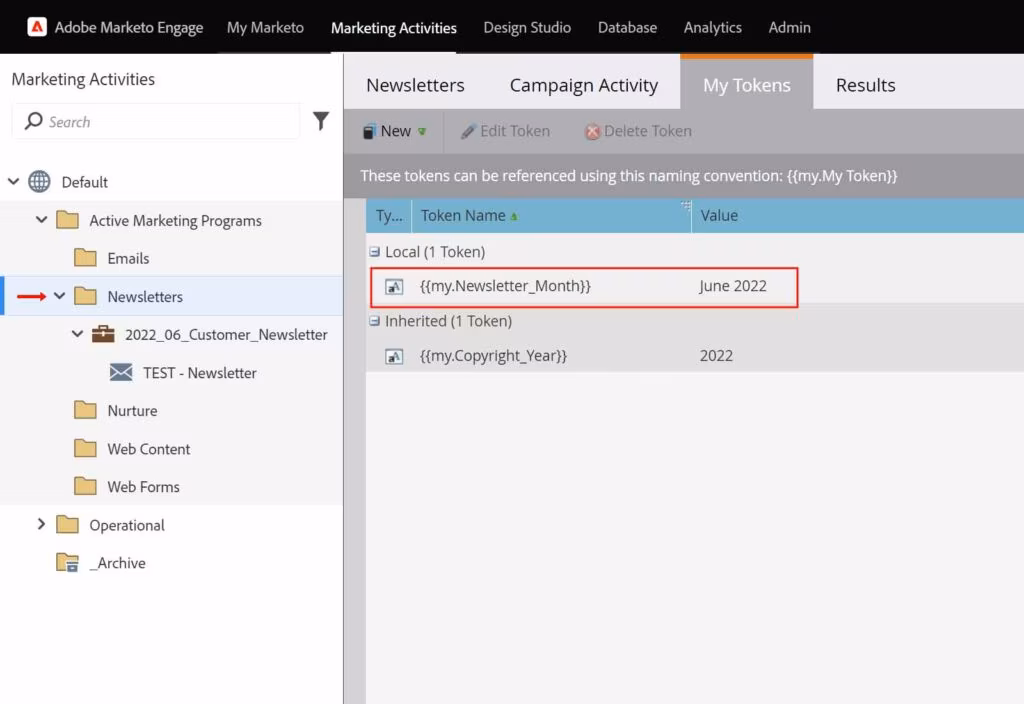
Task: Click the Search input field
Action: (x=160, y=122)
